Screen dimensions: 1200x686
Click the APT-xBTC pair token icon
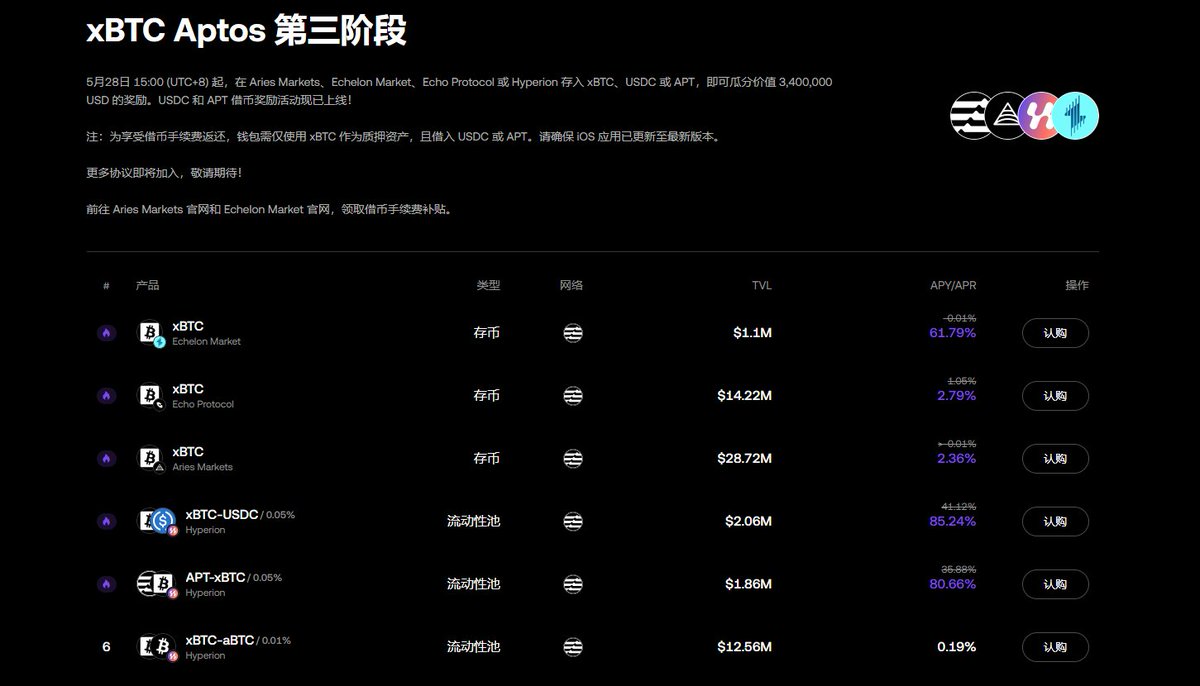coord(156,584)
